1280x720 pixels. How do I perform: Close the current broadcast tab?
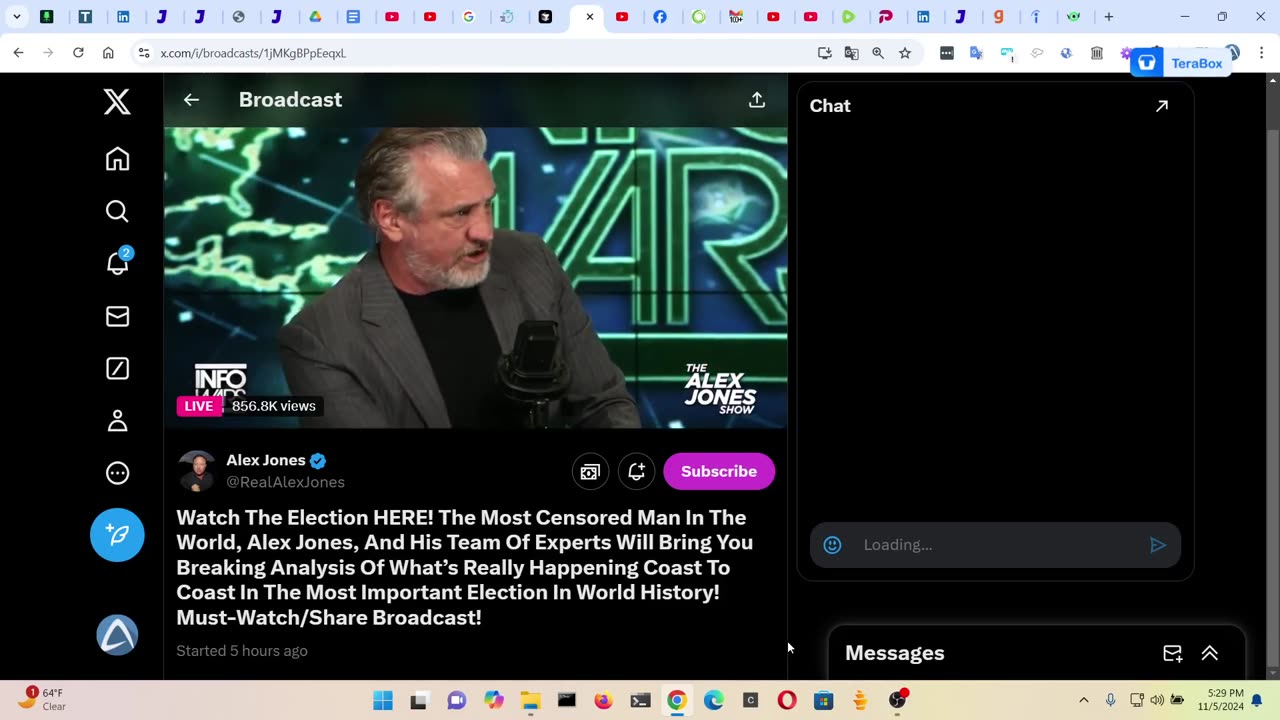click(589, 17)
